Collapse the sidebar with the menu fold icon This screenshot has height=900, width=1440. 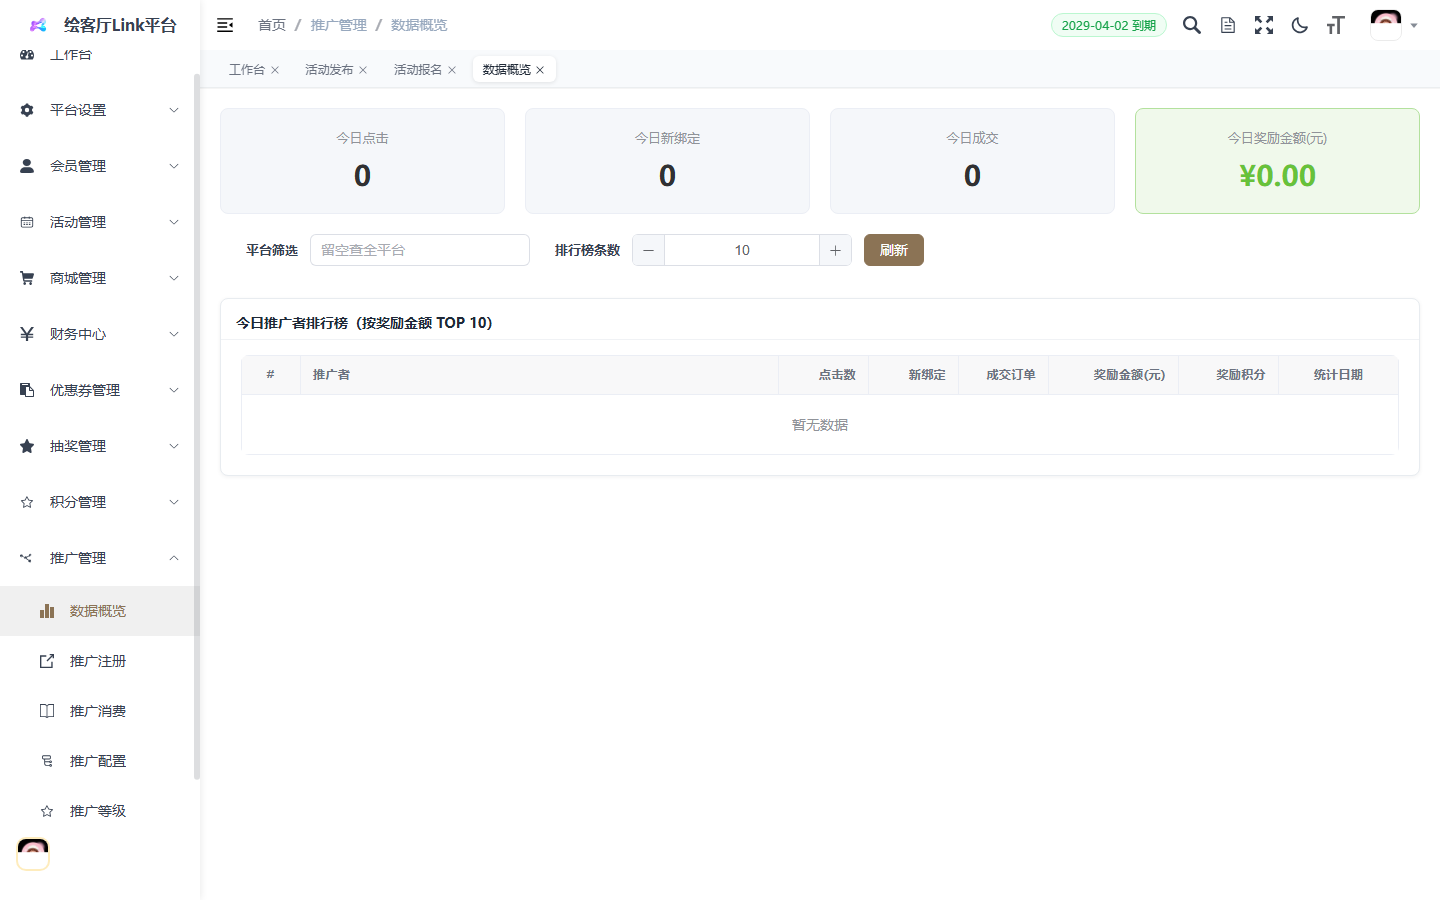click(225, 25)
